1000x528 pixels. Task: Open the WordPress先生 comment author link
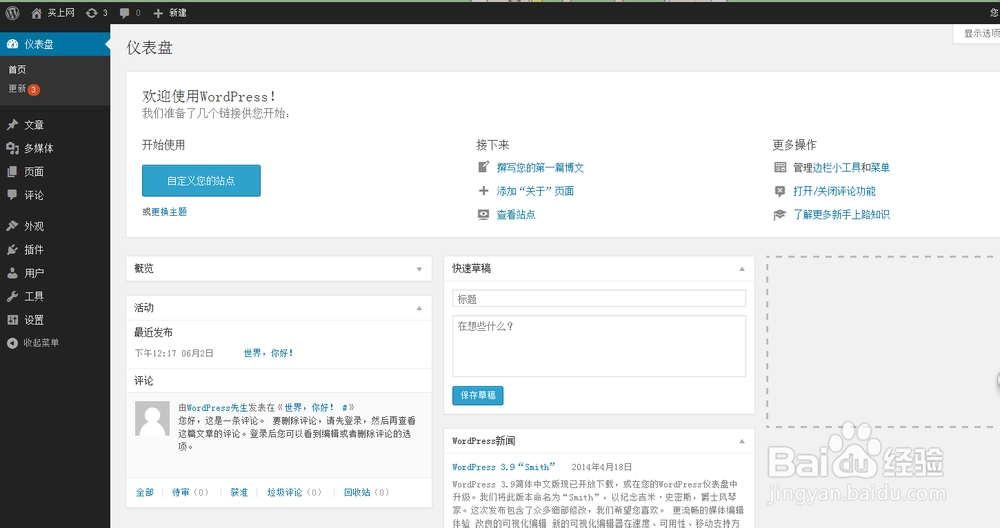point(217,407)
